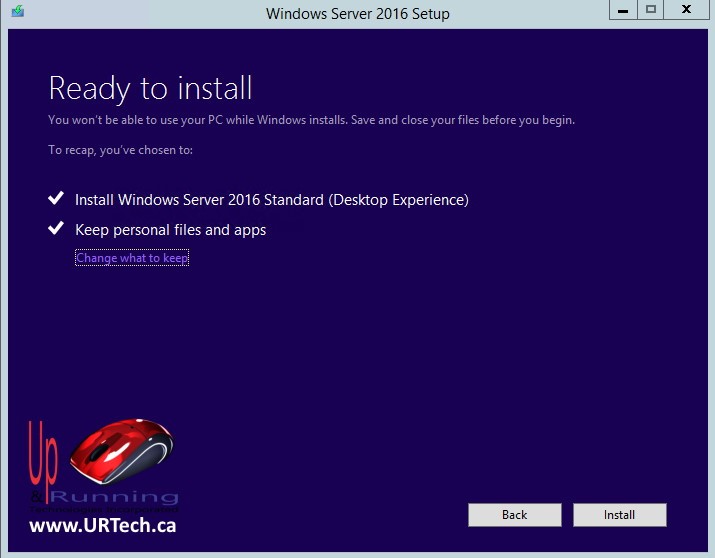The height and width of the screenshot is (558, 715).
Task: Click the Setup icon in the title bar
Action: click(x=17, y=12)
